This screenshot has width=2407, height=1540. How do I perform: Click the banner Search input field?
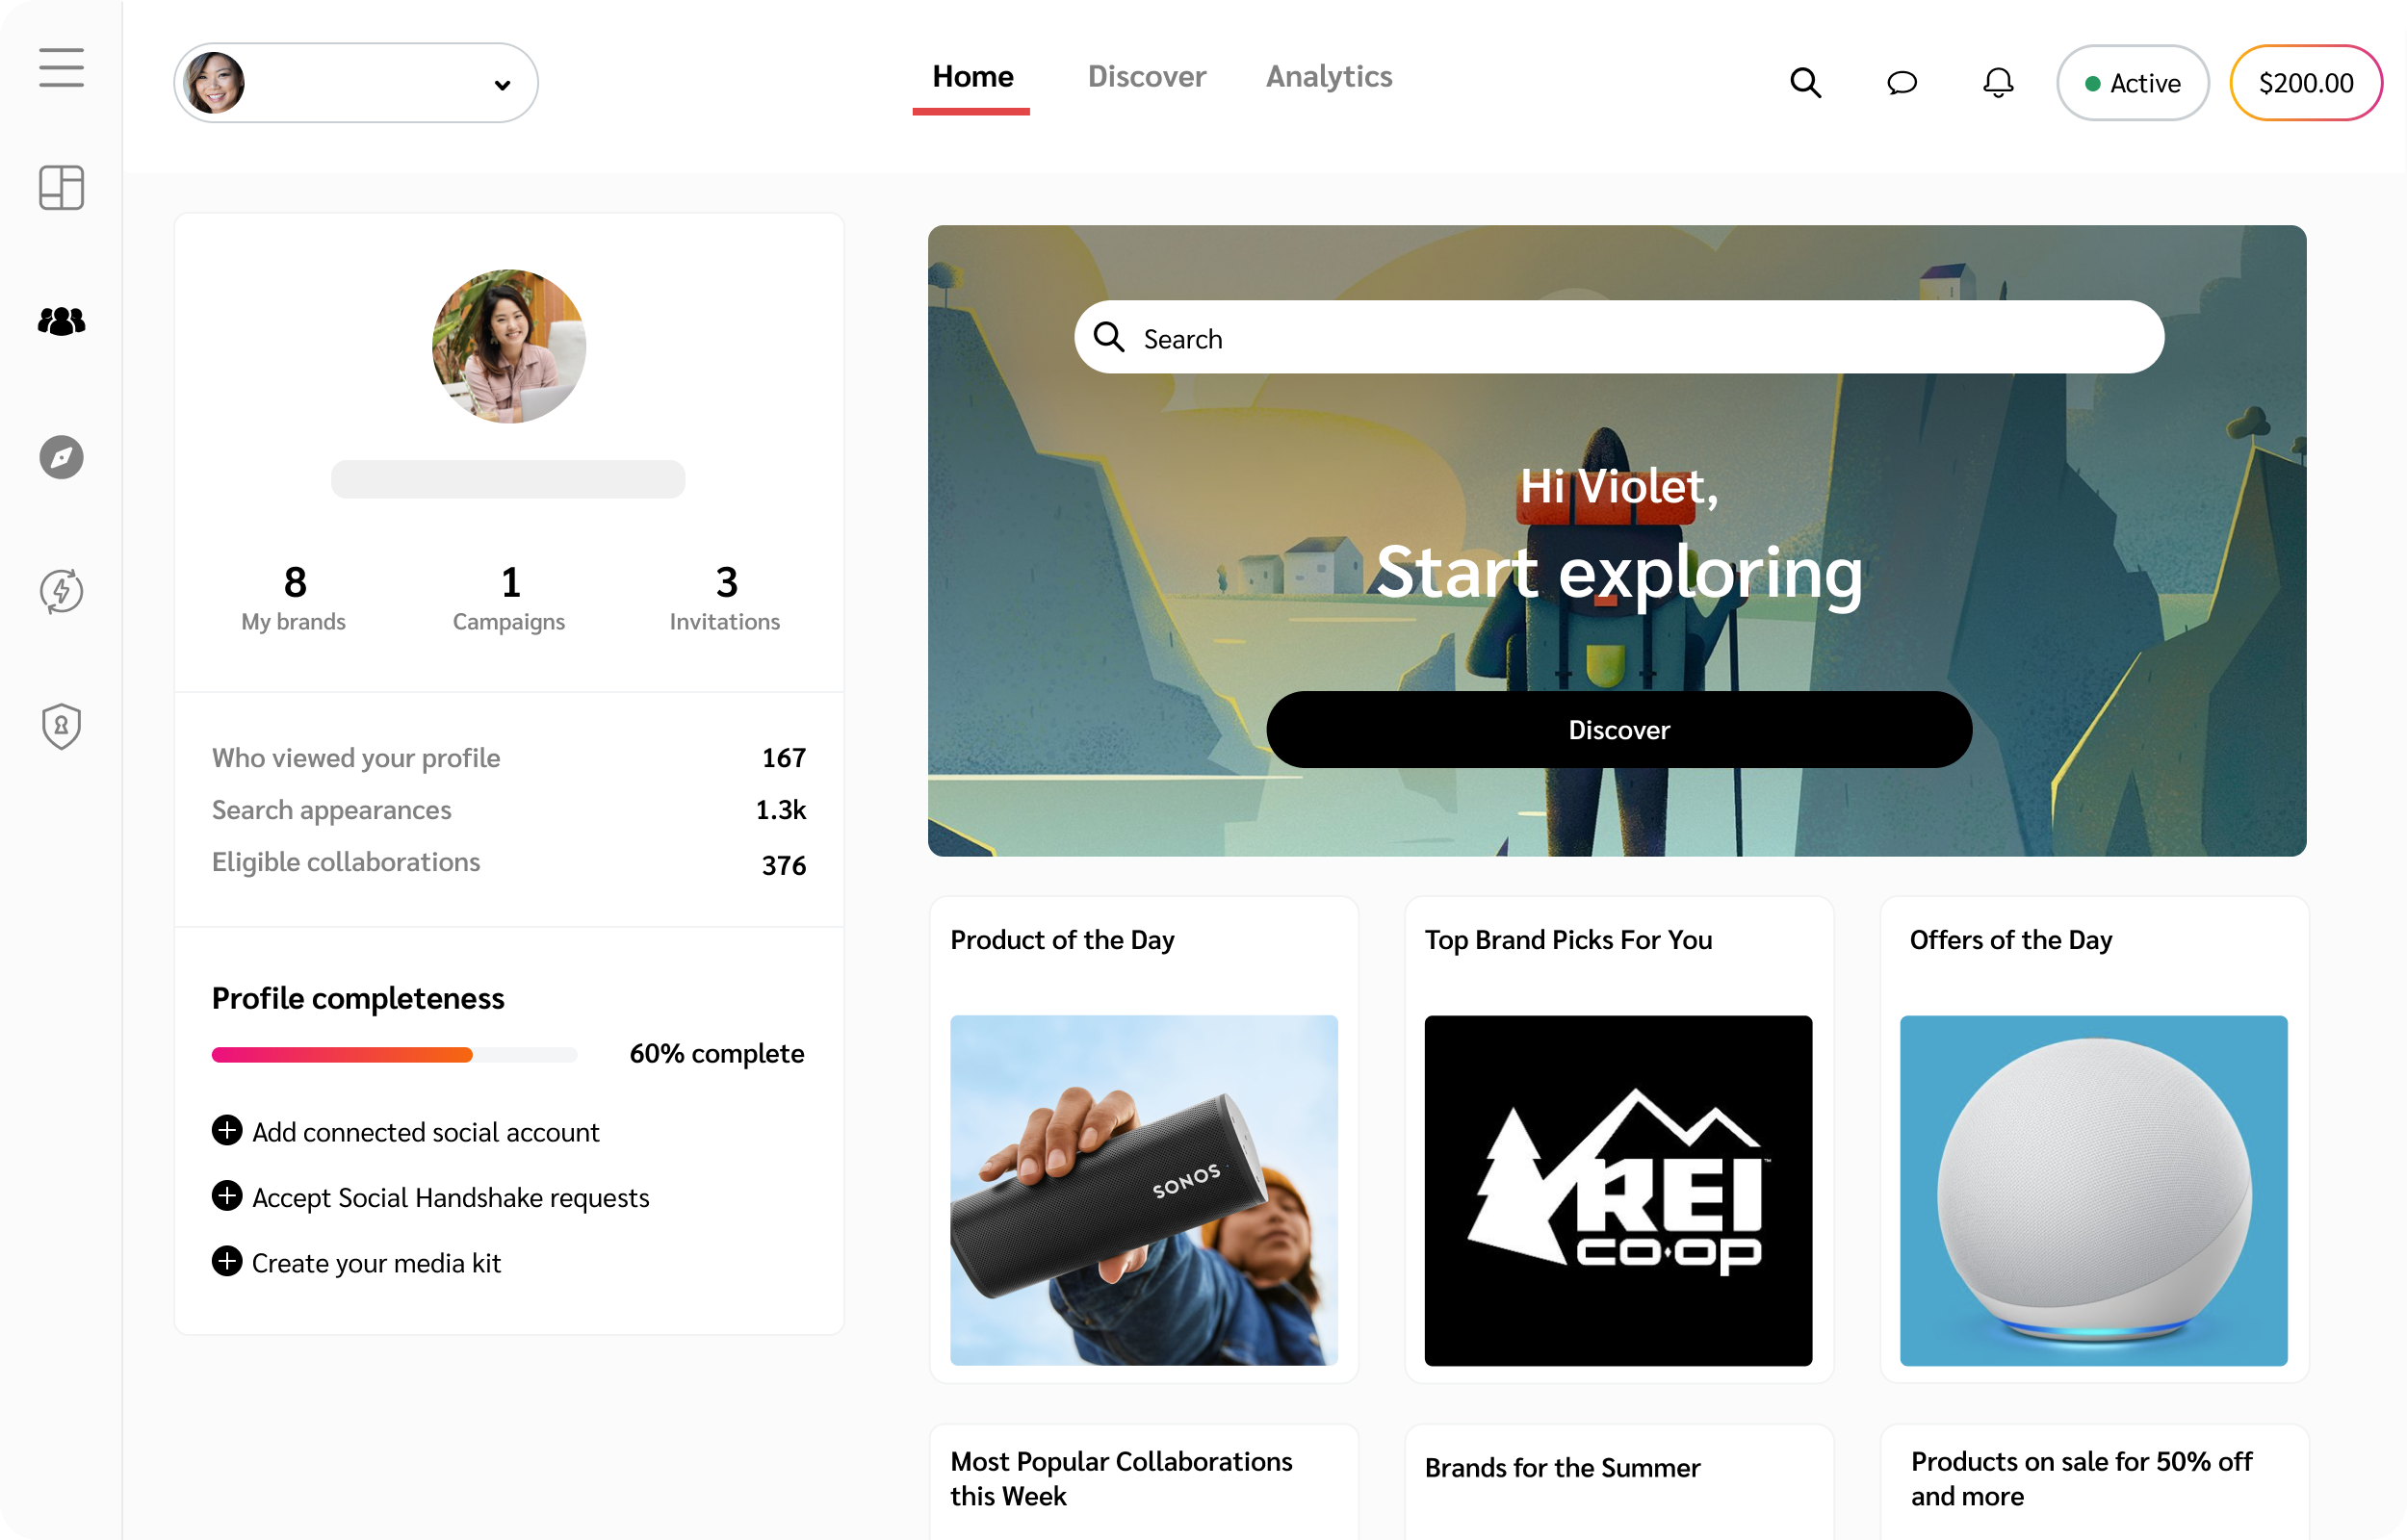(1617, 337)
